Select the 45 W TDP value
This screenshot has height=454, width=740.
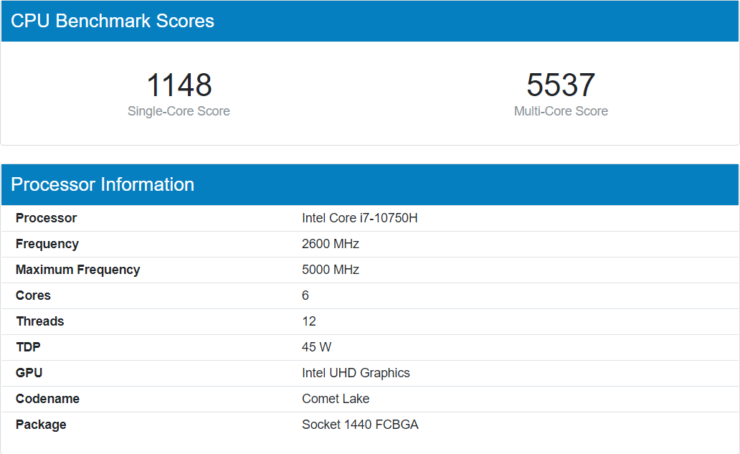(x=316, y=347)
